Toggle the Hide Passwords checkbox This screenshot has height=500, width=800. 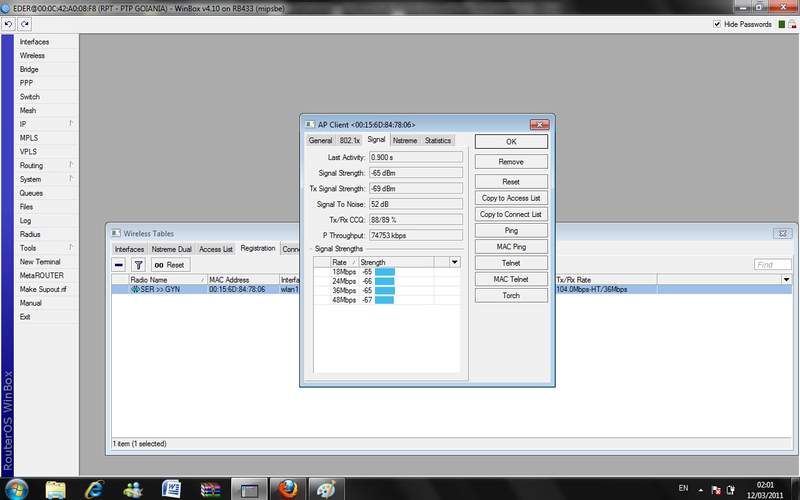point(717,24)
